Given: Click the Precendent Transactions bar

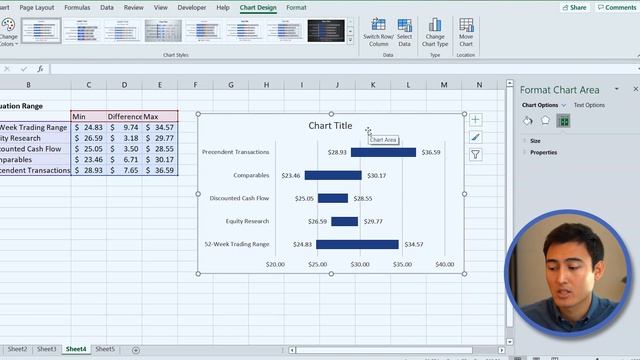Looking at the screenshot, I should [383, 152].
